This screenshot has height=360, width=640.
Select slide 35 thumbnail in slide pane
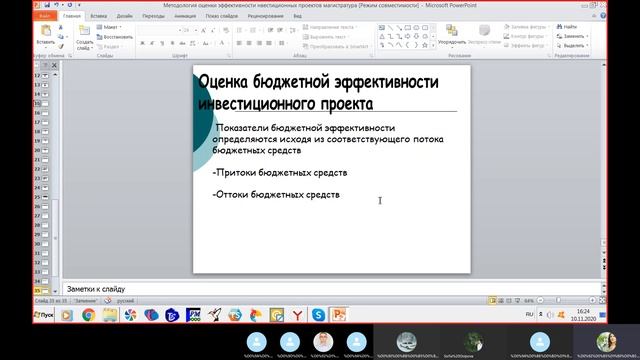click(45, 291)
